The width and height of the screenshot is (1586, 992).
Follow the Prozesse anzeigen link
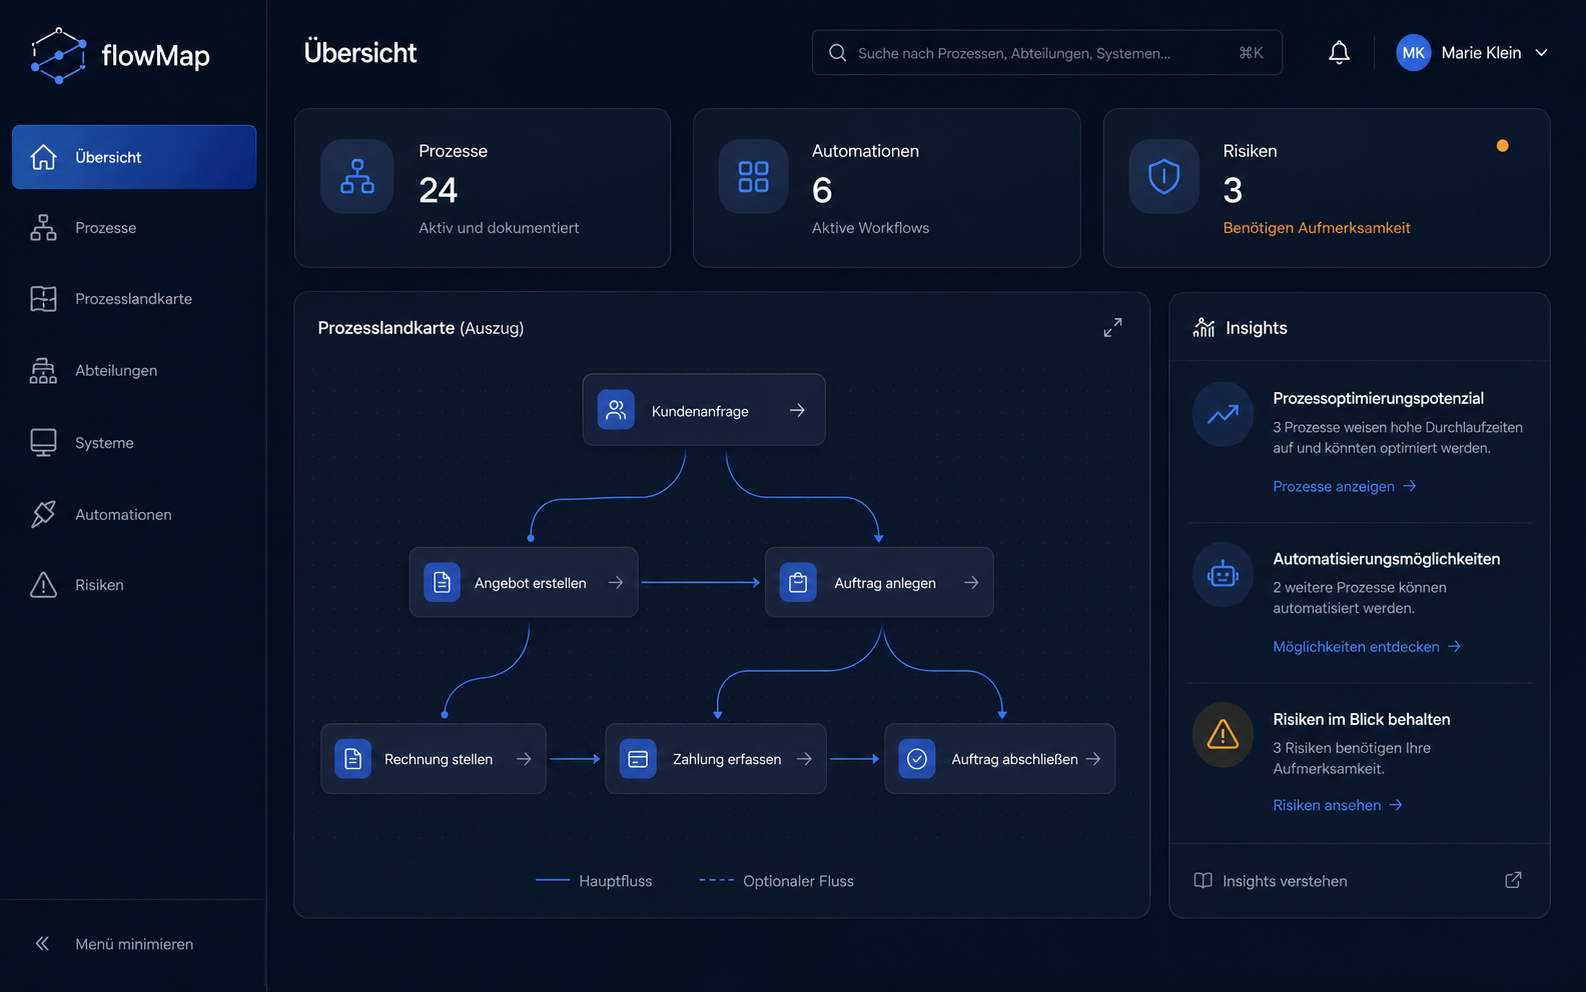[1345, 486]
